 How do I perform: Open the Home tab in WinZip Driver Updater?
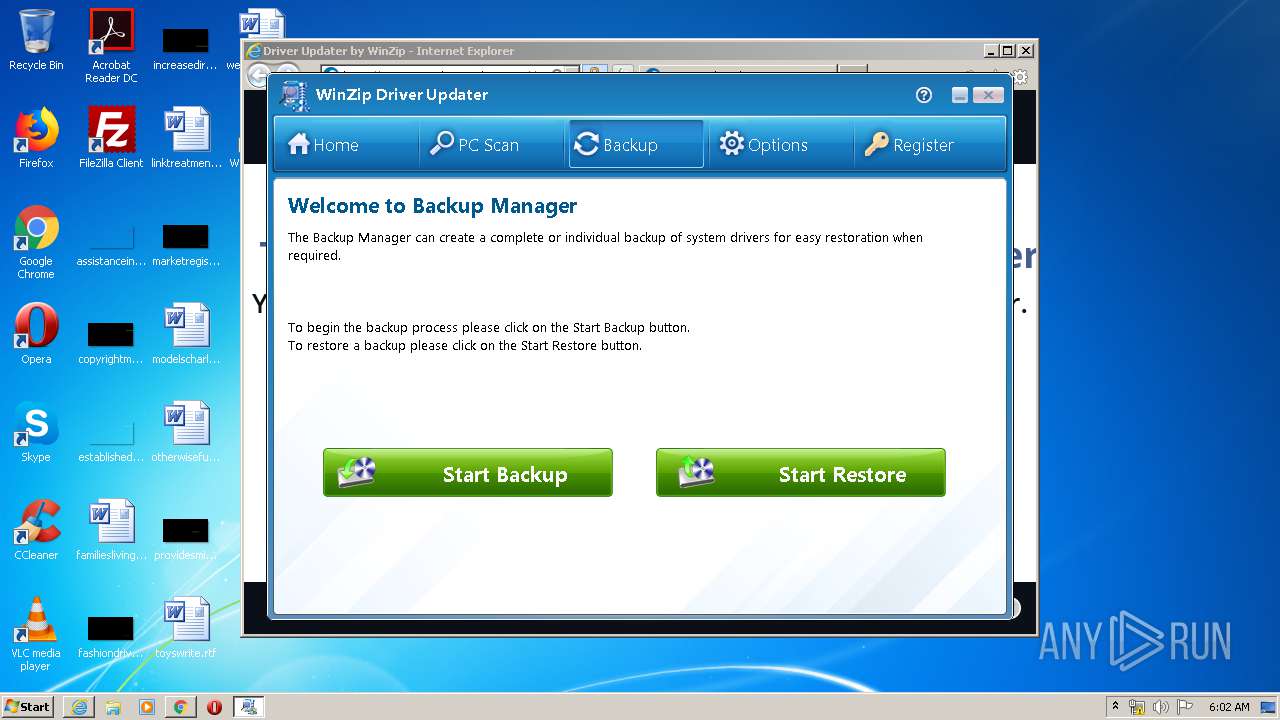coord(346,144)
